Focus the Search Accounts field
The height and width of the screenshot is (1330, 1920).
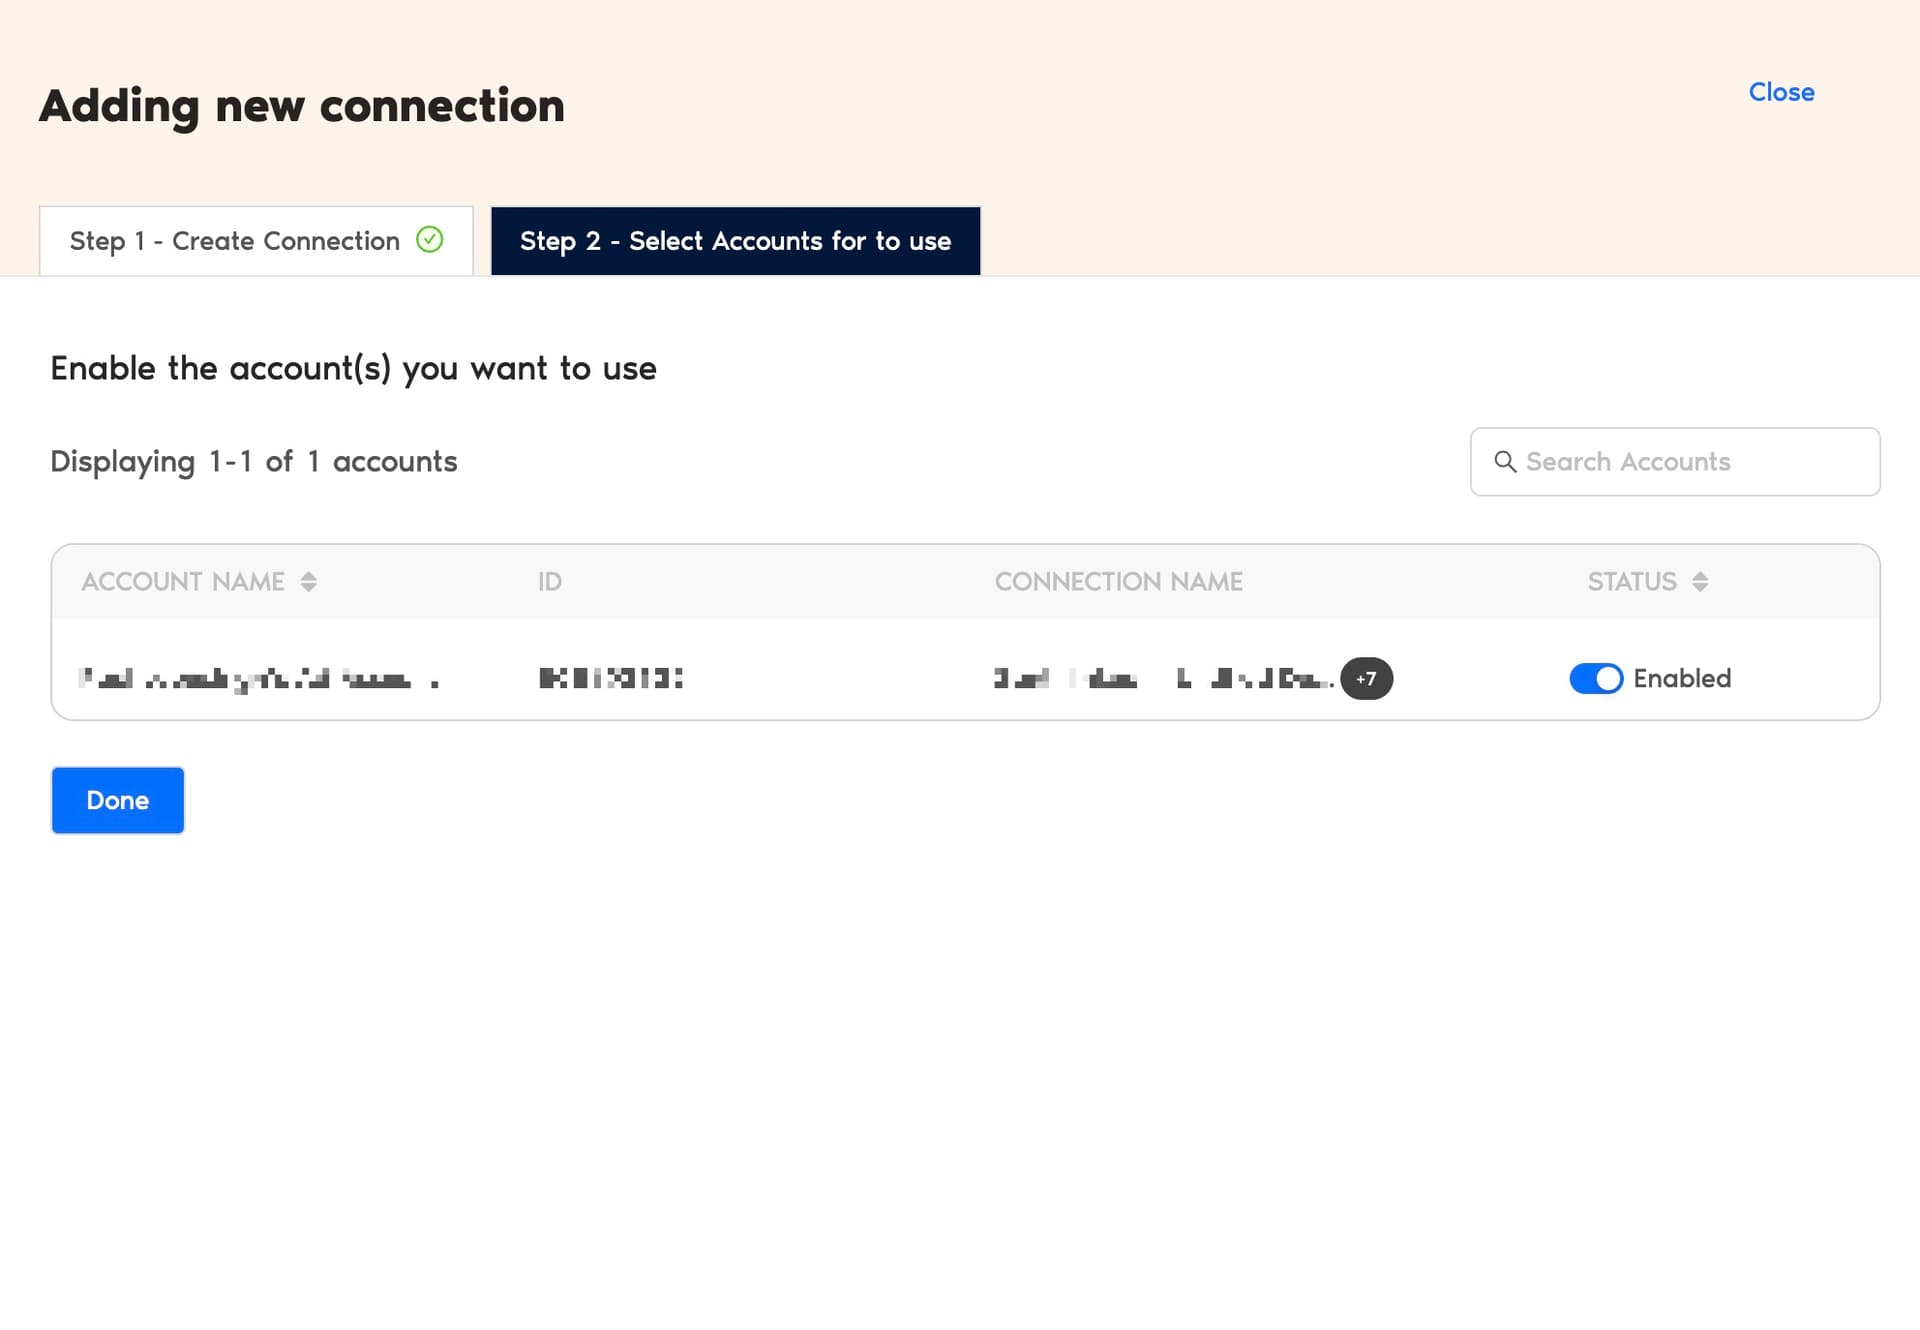[1690, 462]
